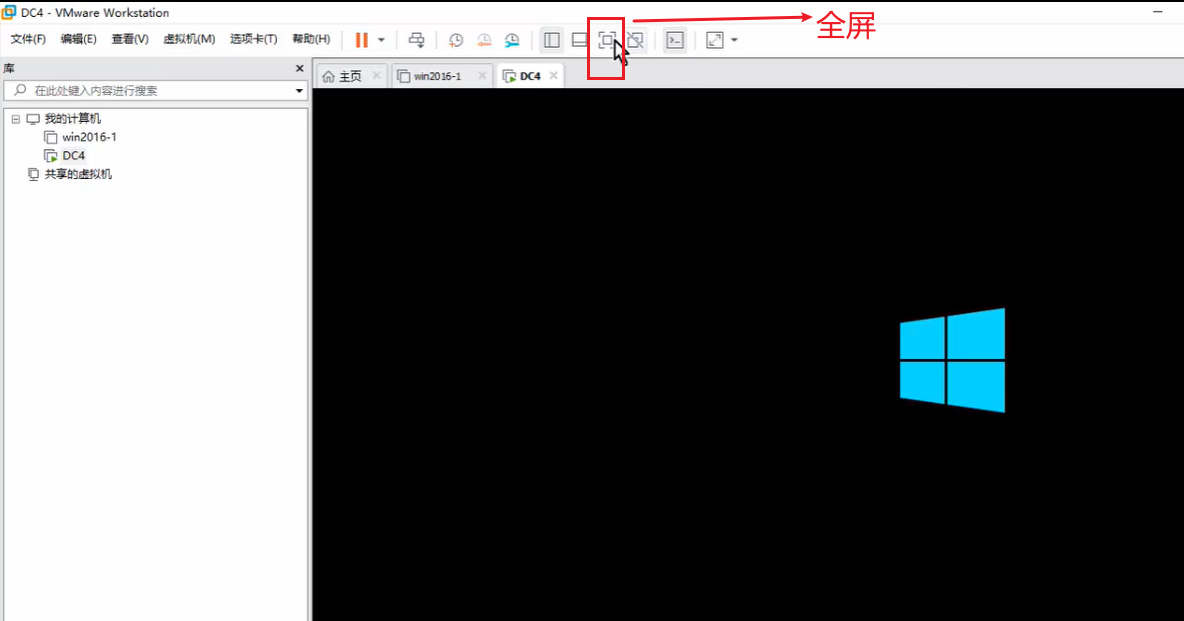Click inside the DC4 guest display
Viewport: 1184px width, 621px height.
coord(748,354)
